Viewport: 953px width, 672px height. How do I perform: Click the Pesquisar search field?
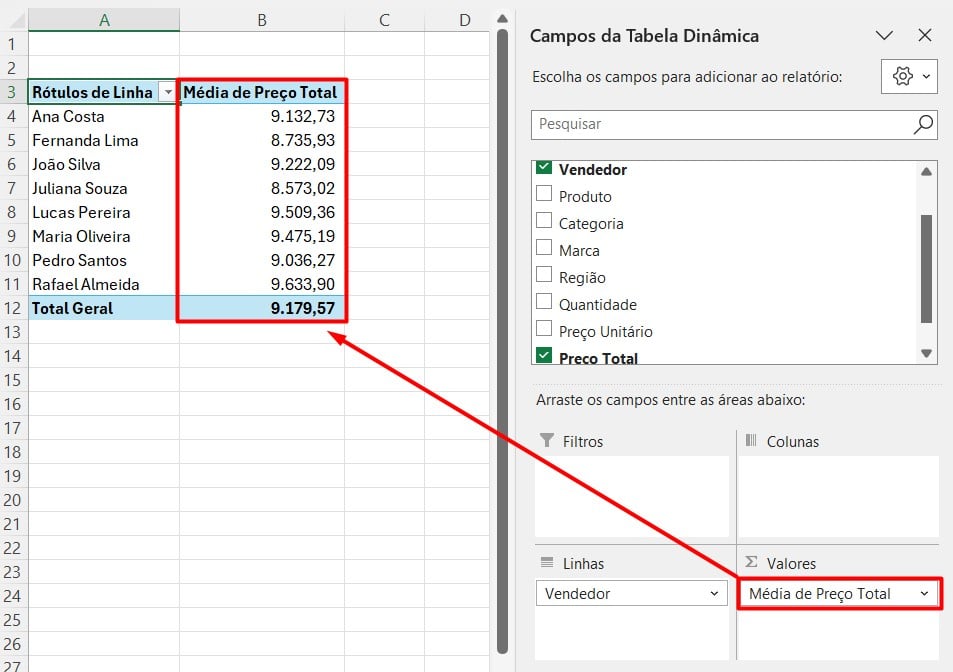coord(734,125)
